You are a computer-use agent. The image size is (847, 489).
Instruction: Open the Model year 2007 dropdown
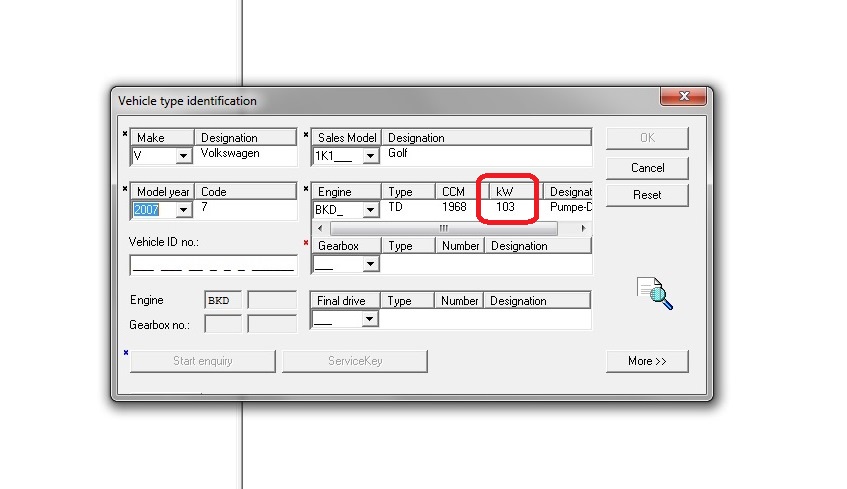pyautogui.click(x=183, y=210)
